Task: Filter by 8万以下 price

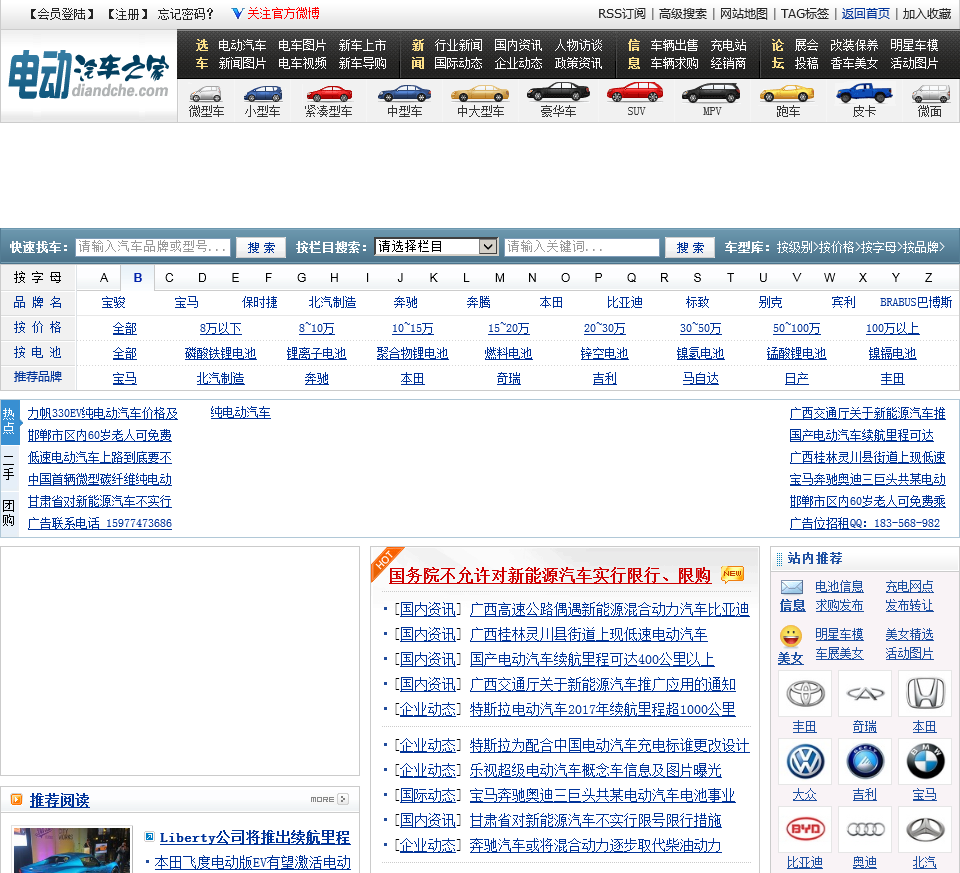Action: pos(220,328)
